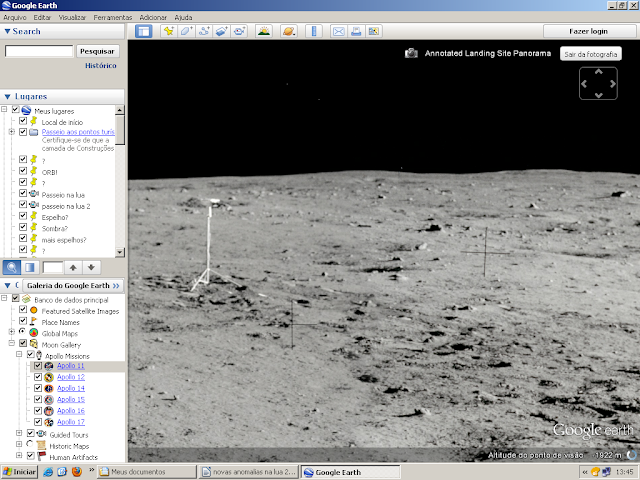
Task: Collapse the Lugares panel triangle
Action: [x=7, y=97]
